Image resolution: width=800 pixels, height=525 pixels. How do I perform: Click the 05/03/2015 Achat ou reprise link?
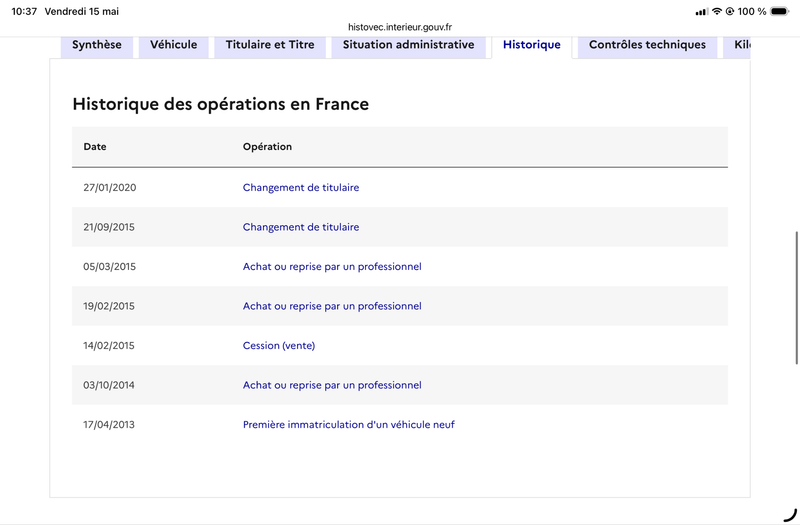point(332,267)
